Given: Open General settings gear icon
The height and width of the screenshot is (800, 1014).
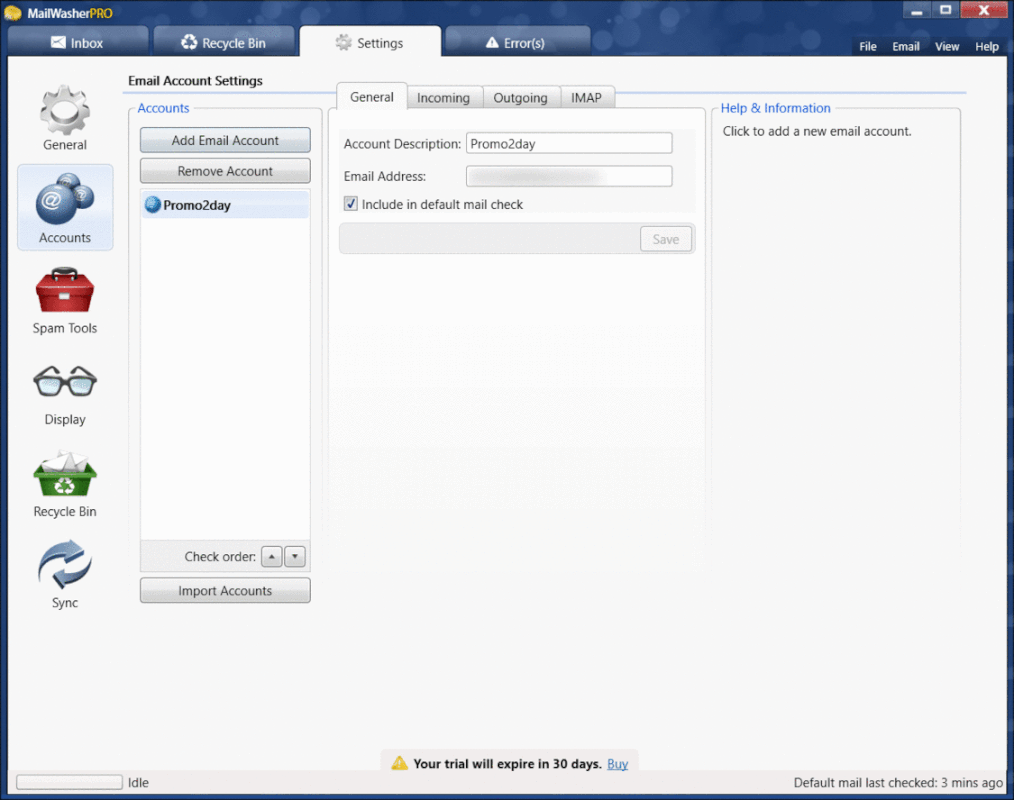Looking at the screenshot, I should tap(65, 111).
